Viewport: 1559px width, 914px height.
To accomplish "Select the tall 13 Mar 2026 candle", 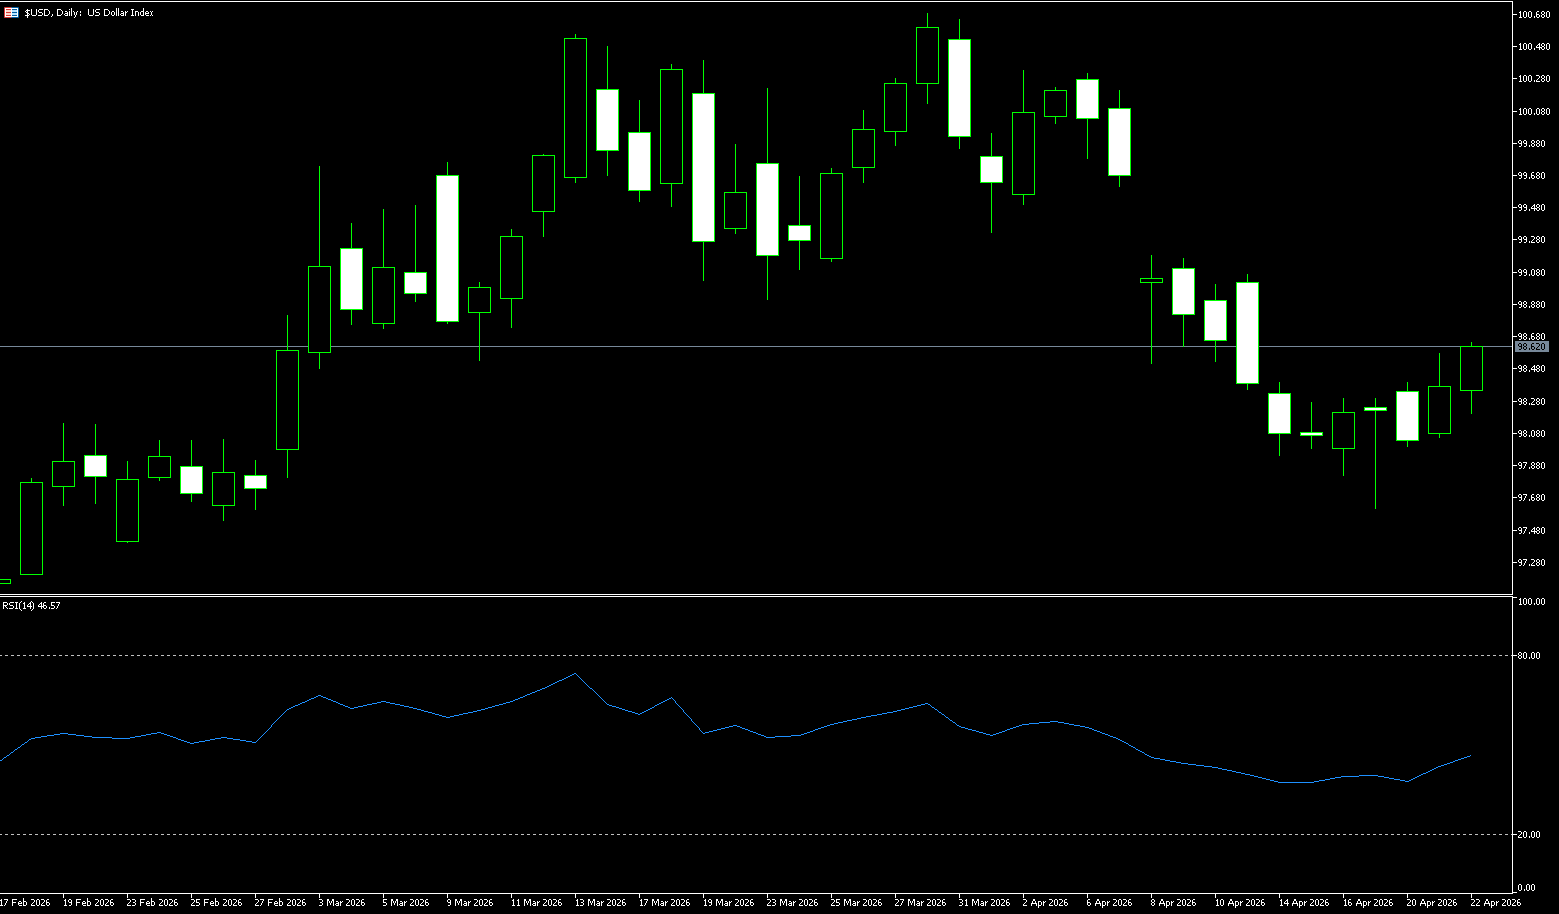I will click(575, 108).
